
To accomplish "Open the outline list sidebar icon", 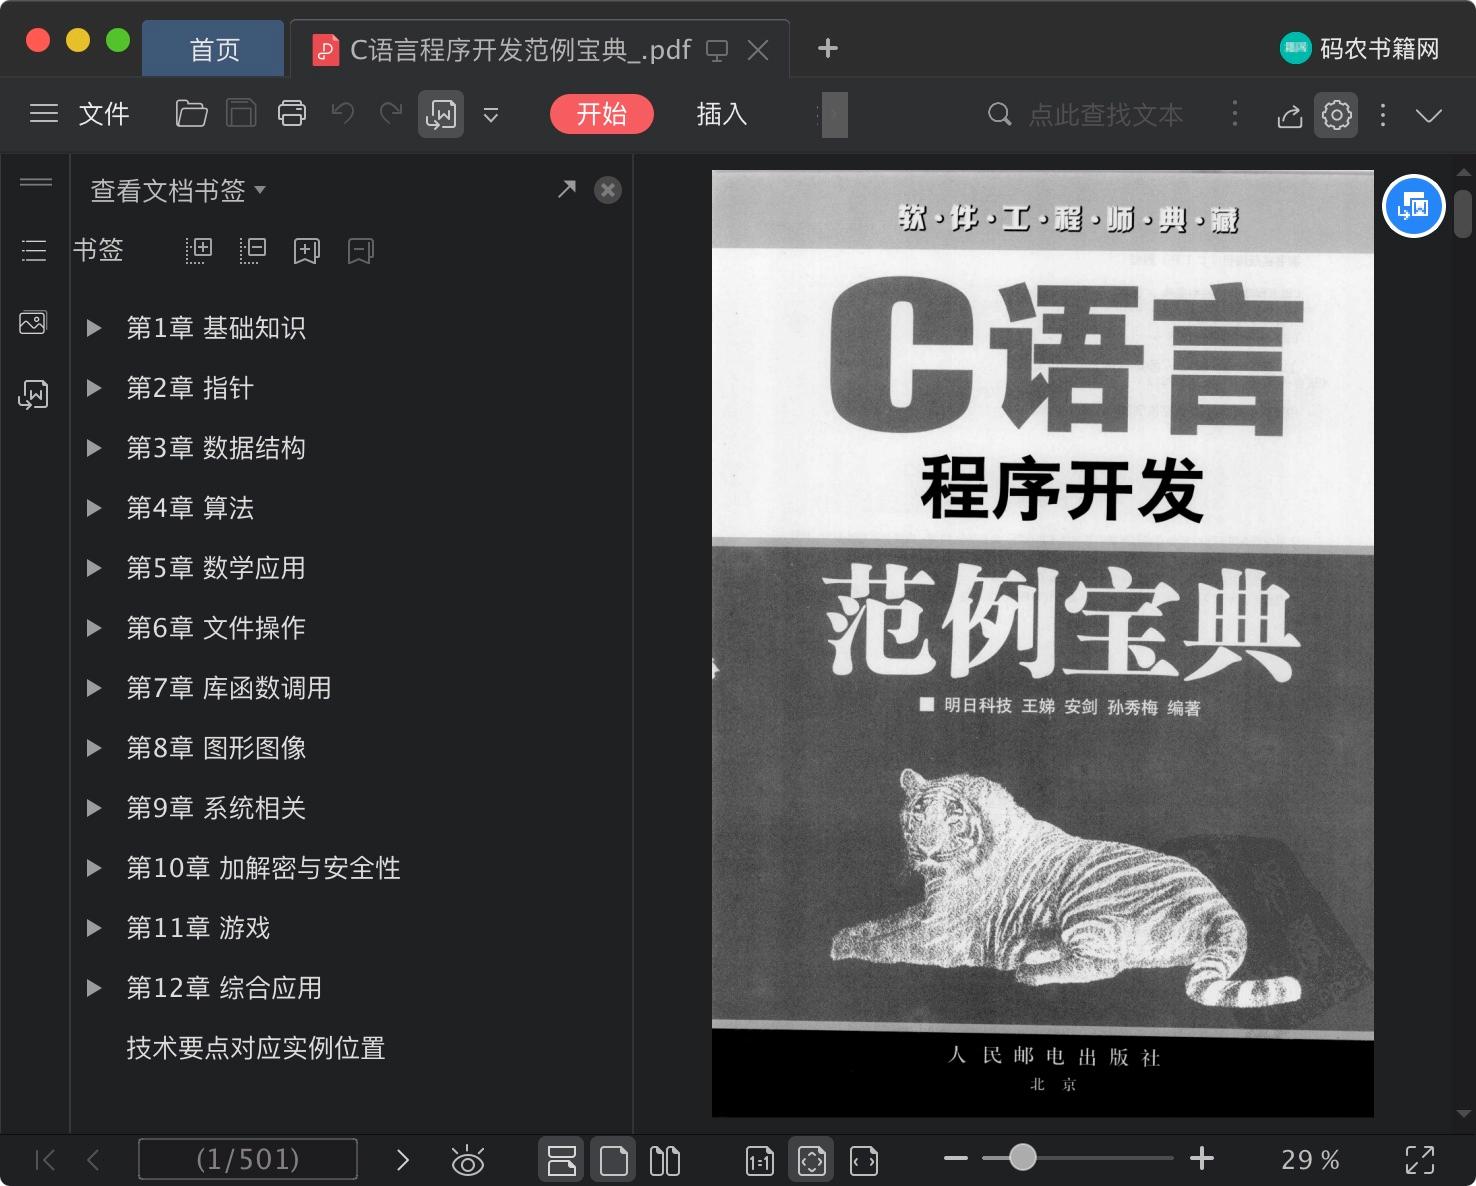I will pos(34,250).
